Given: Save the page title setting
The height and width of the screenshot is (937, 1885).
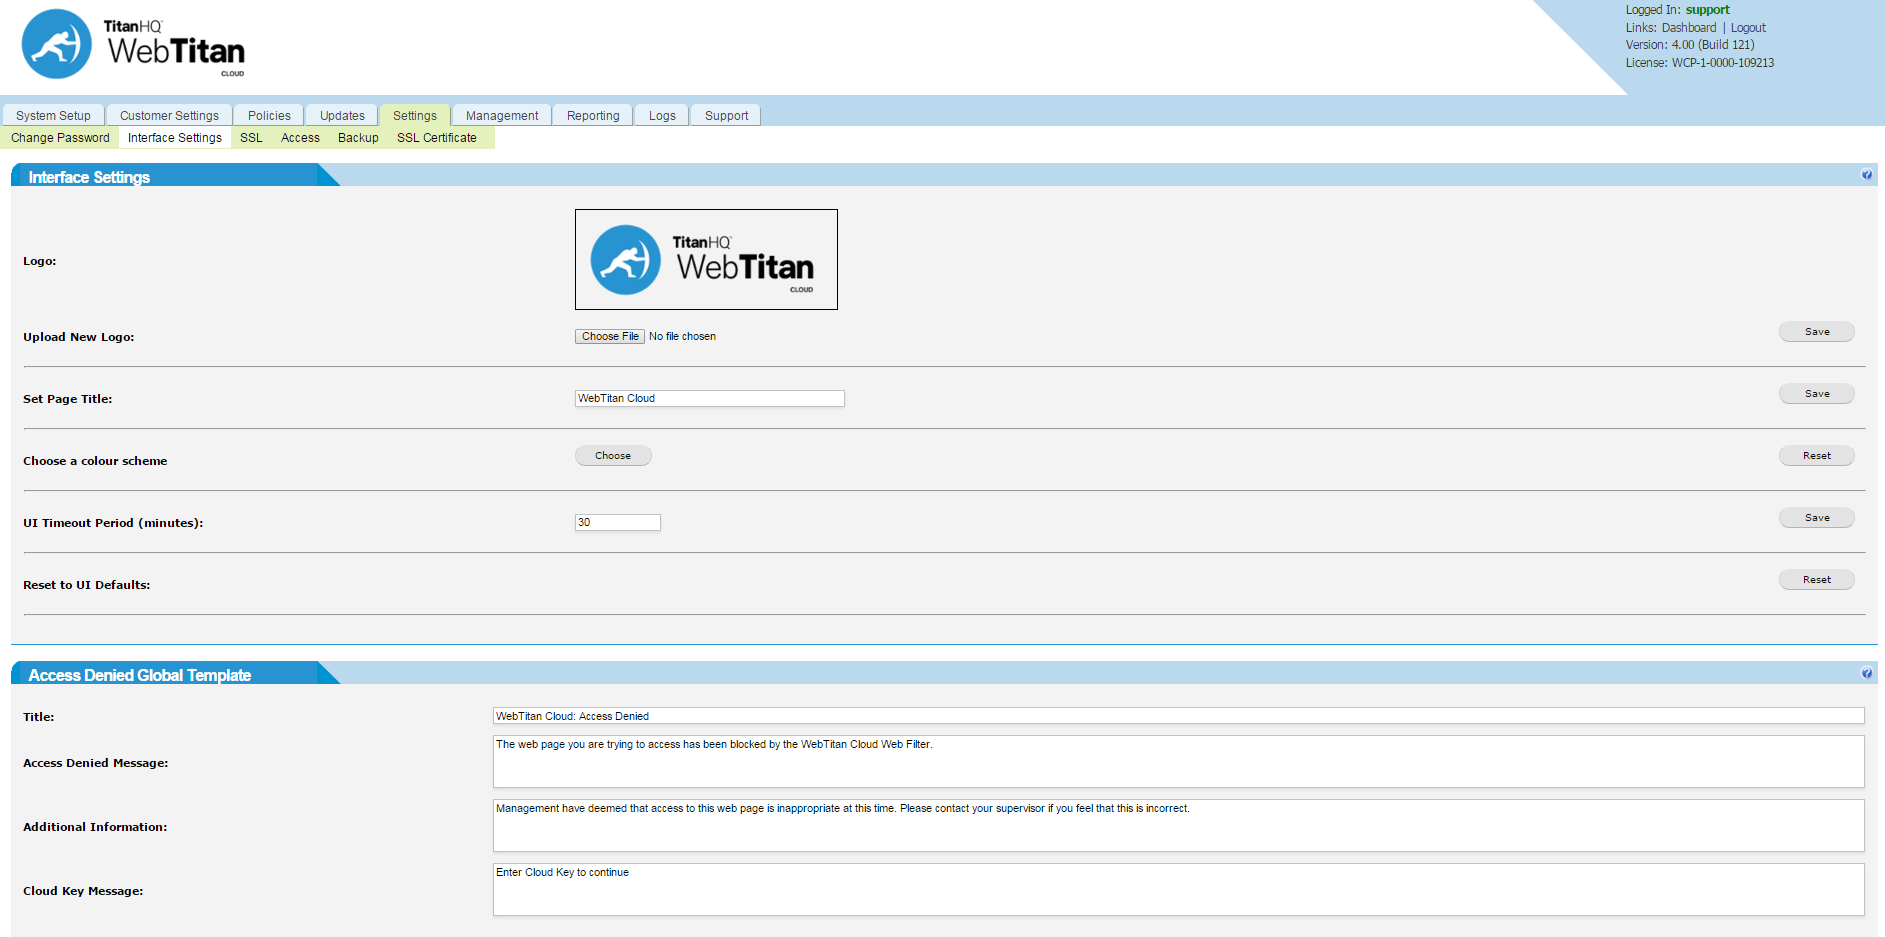Looking at the screenshot, I should pos(1817,394).
